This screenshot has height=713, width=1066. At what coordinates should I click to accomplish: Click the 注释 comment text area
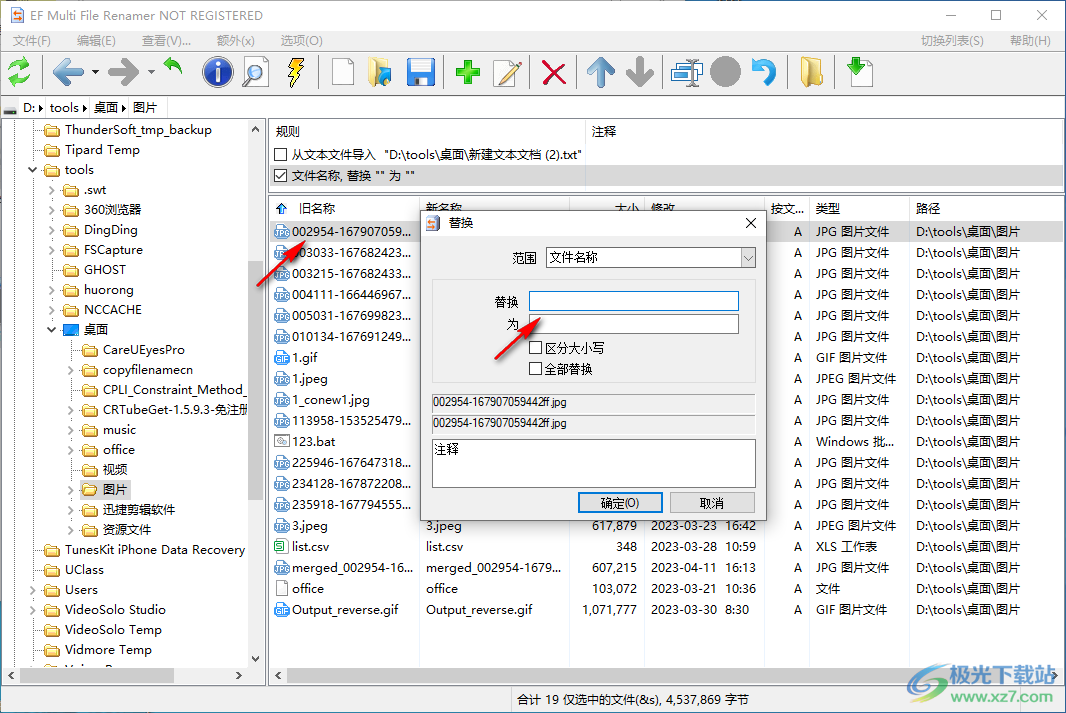click(594, 463)
